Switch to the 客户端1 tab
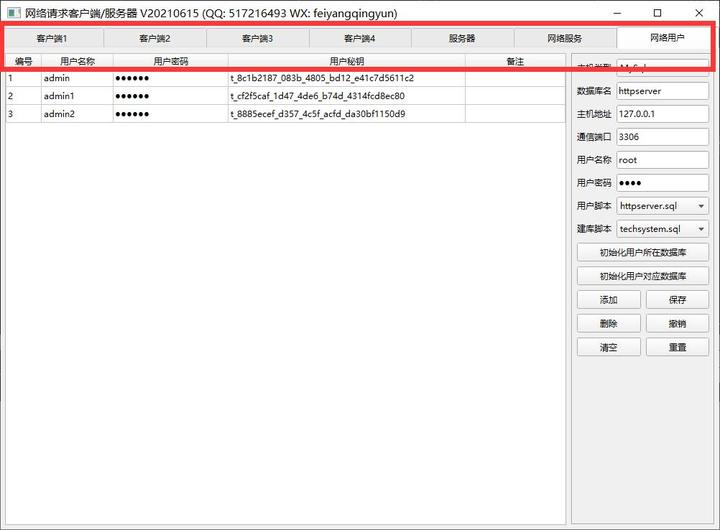The height and width of the screenshot is (530, 720). [x=52, y=39]
